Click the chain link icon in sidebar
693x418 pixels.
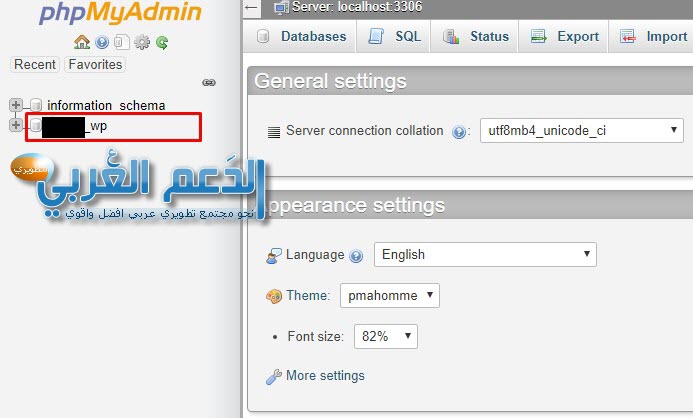tap(209, 82)
